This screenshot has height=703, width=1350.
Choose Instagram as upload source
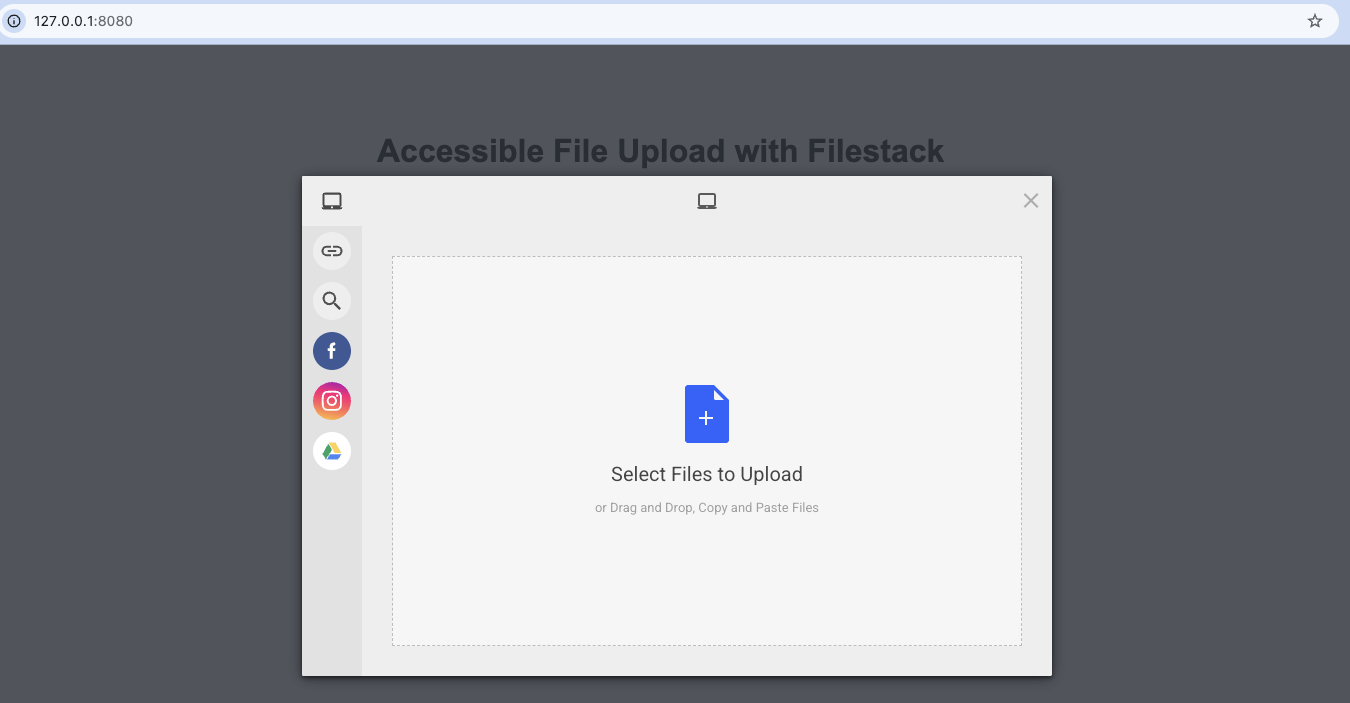[332, 401]
